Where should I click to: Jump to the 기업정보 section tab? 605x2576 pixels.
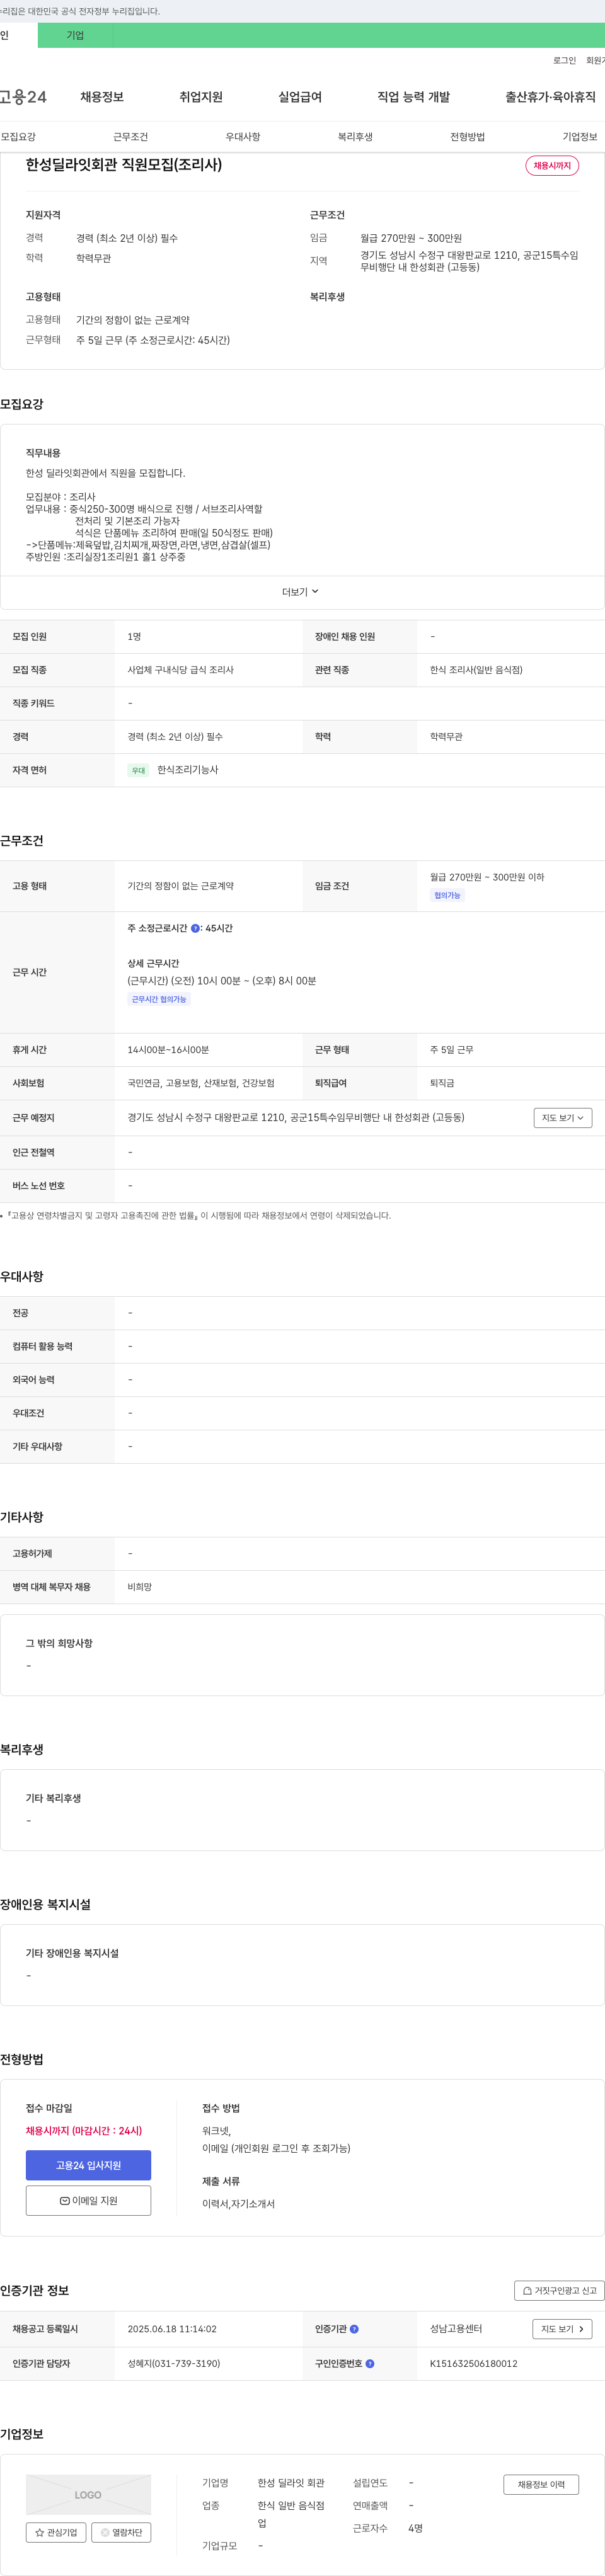click(580, 137)
